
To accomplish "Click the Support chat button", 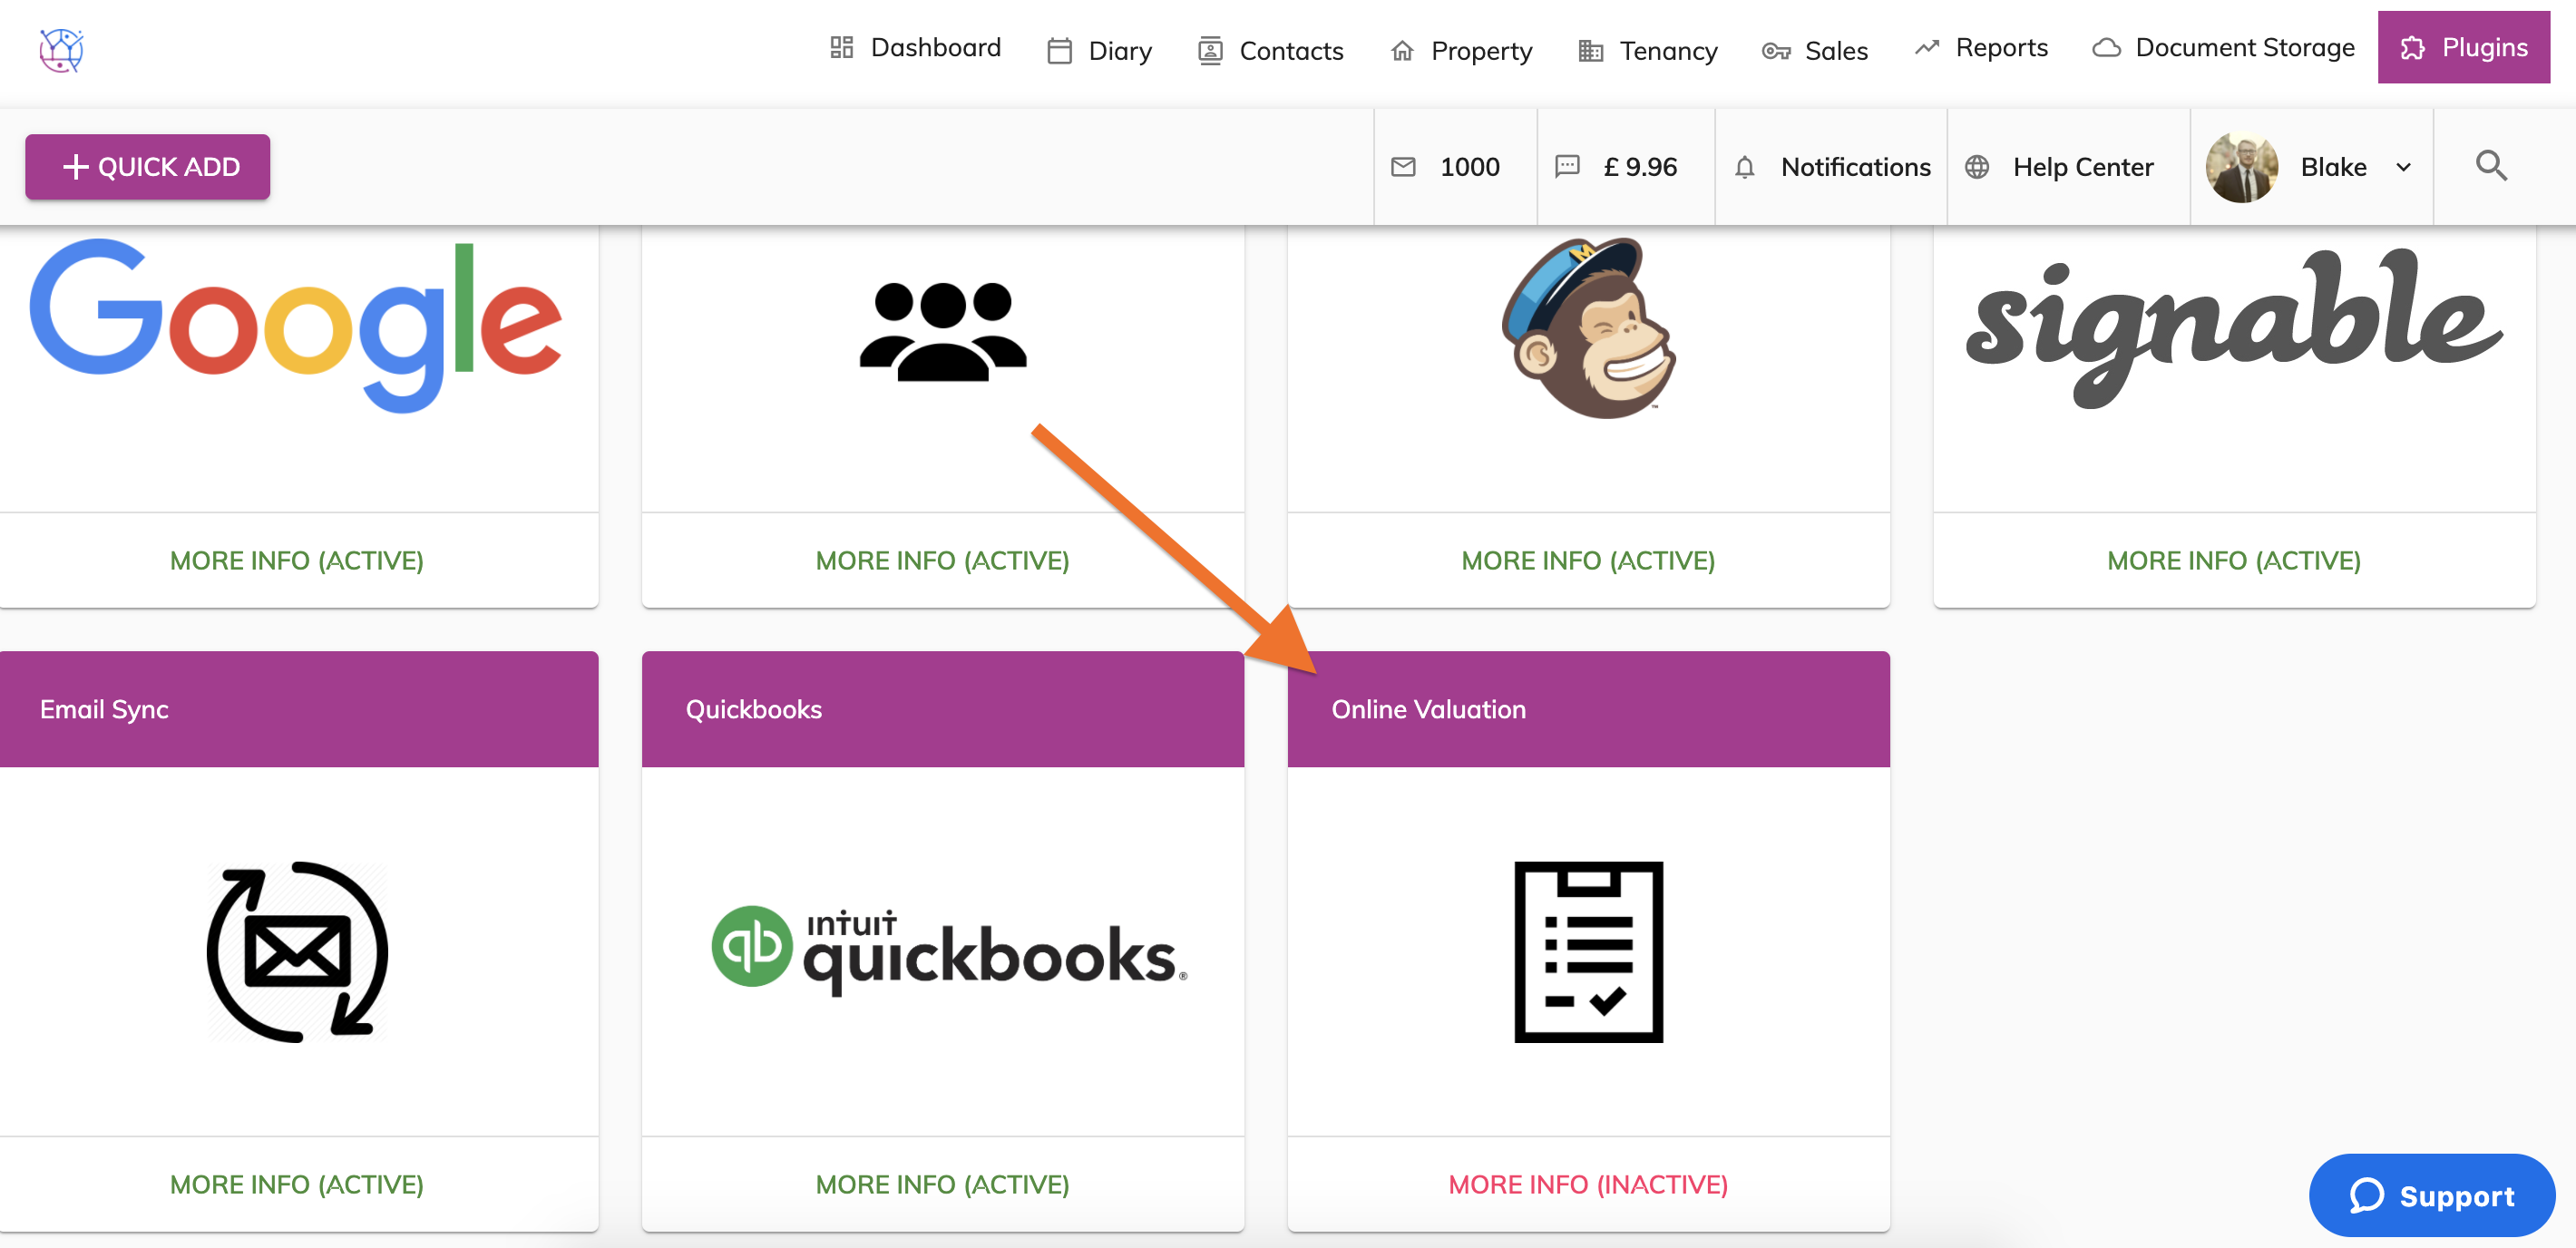I will click(x=2431, y=1195).
